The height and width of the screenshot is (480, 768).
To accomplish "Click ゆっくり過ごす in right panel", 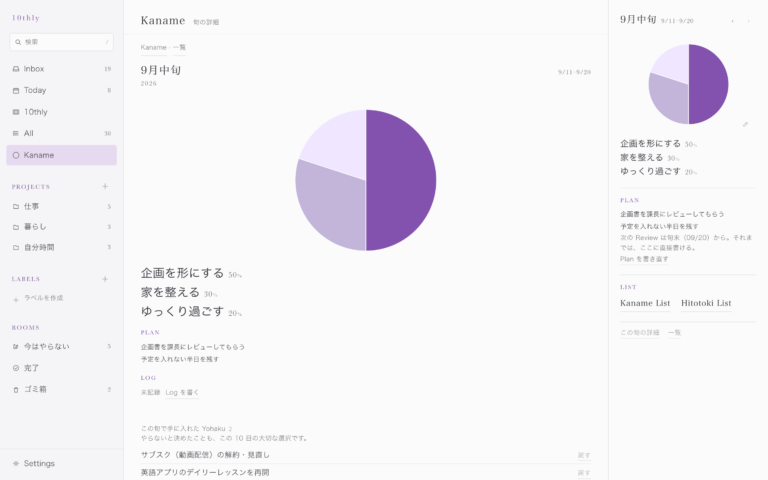I will [650, 171].
